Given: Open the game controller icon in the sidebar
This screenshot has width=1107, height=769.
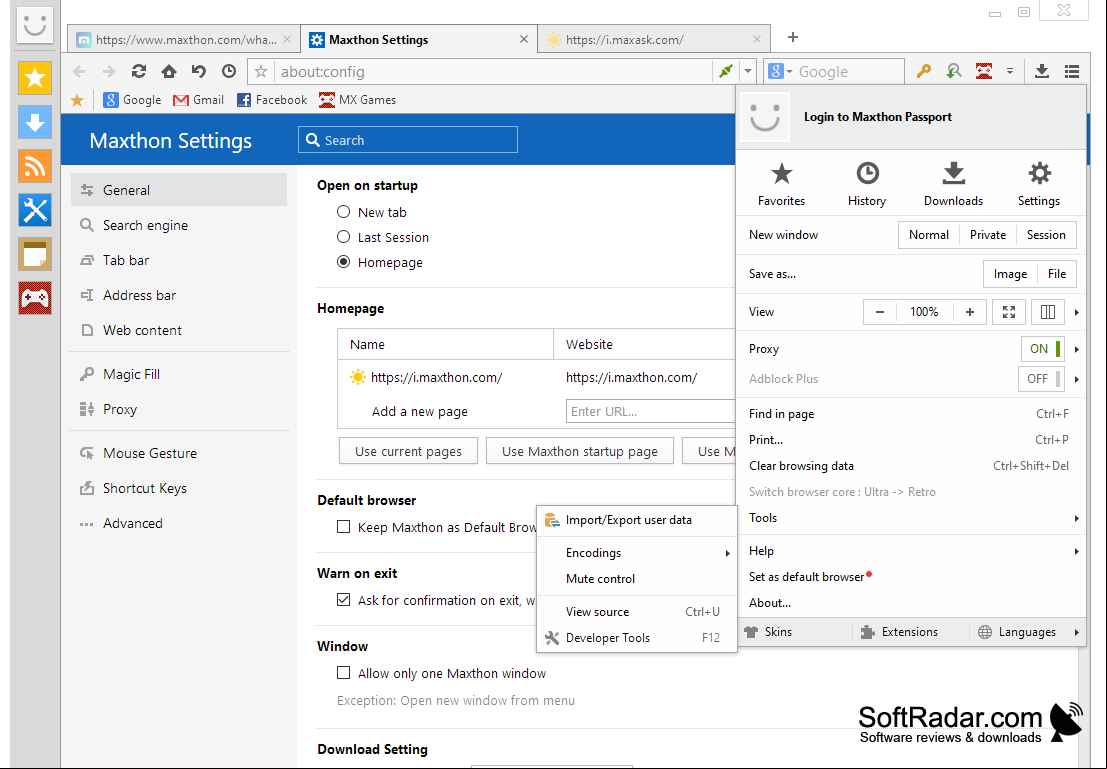Looking at the screenshot, I should 35,298.
